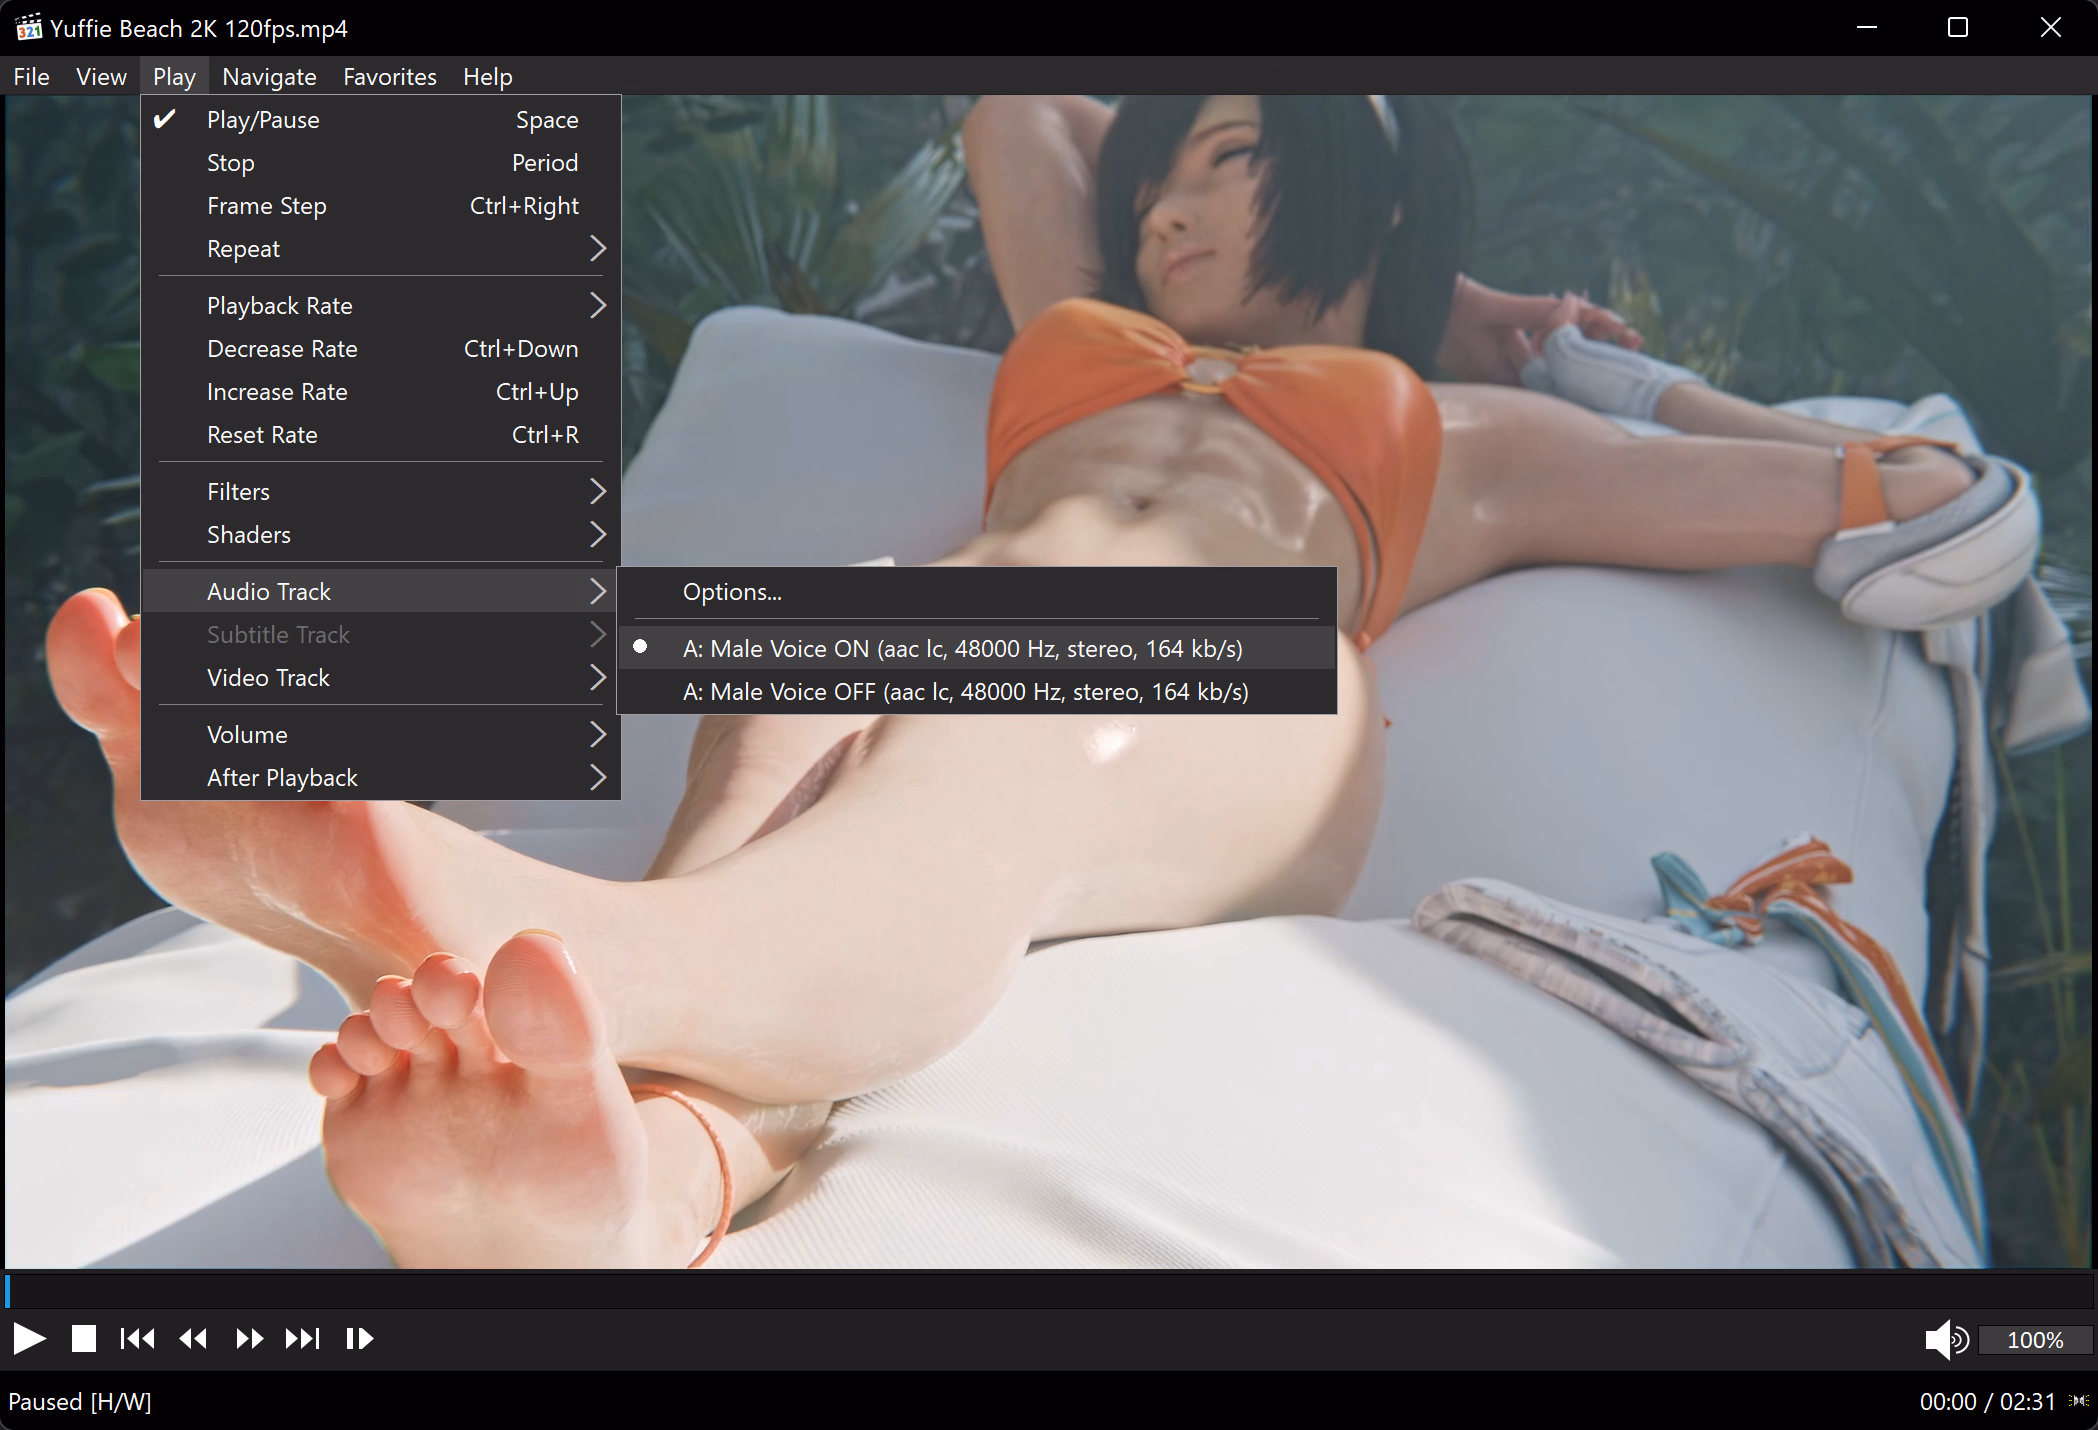2098x1430 pixels.
Task: Open the Navigate menu
Action: click(x=269, y=77)
